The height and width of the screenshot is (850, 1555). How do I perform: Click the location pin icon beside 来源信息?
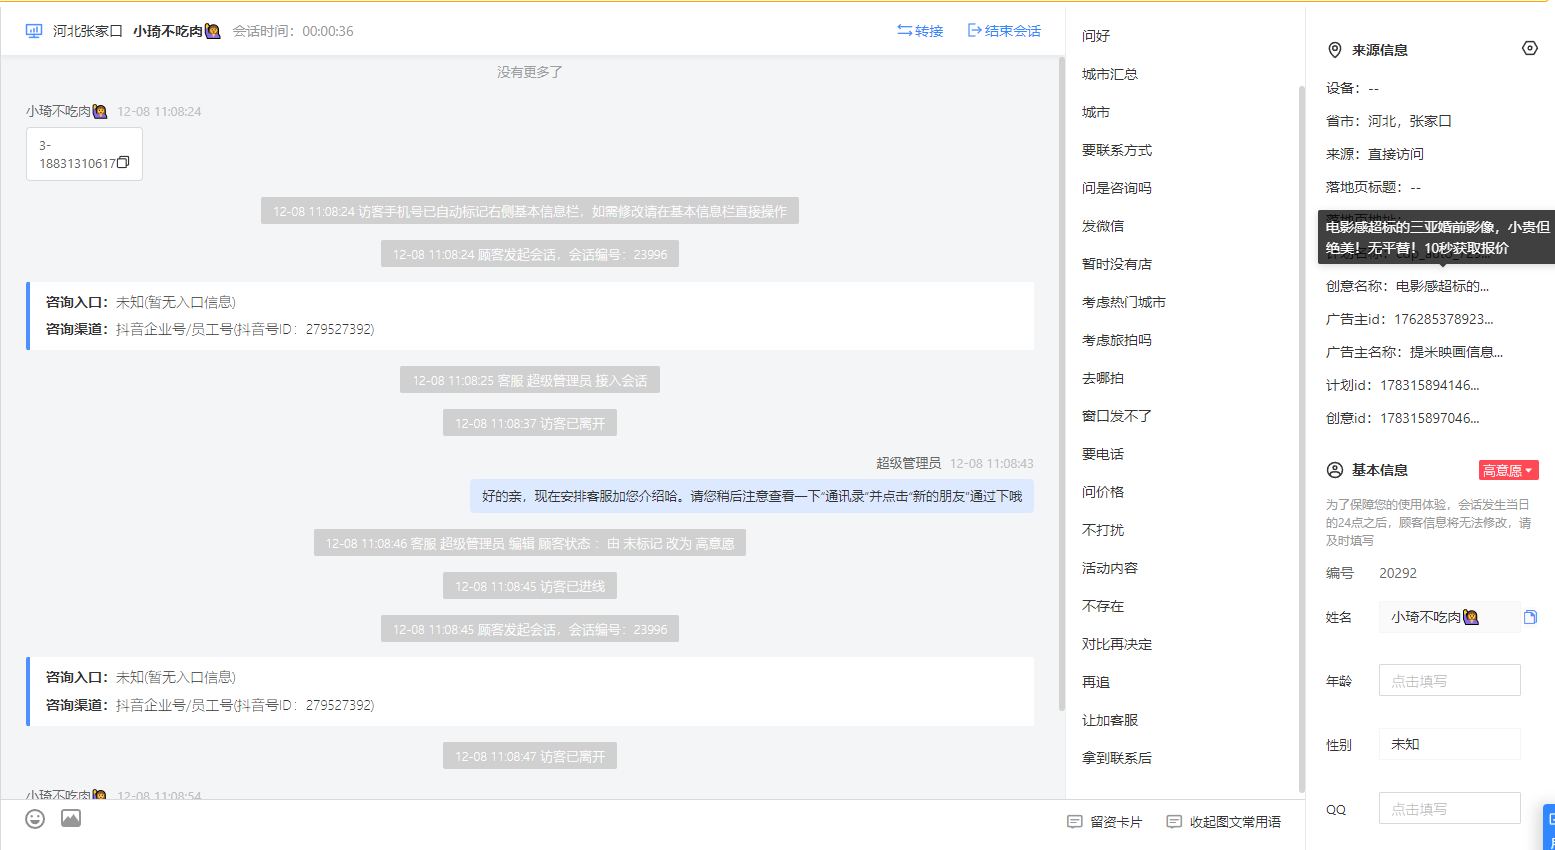[1334, 50]
